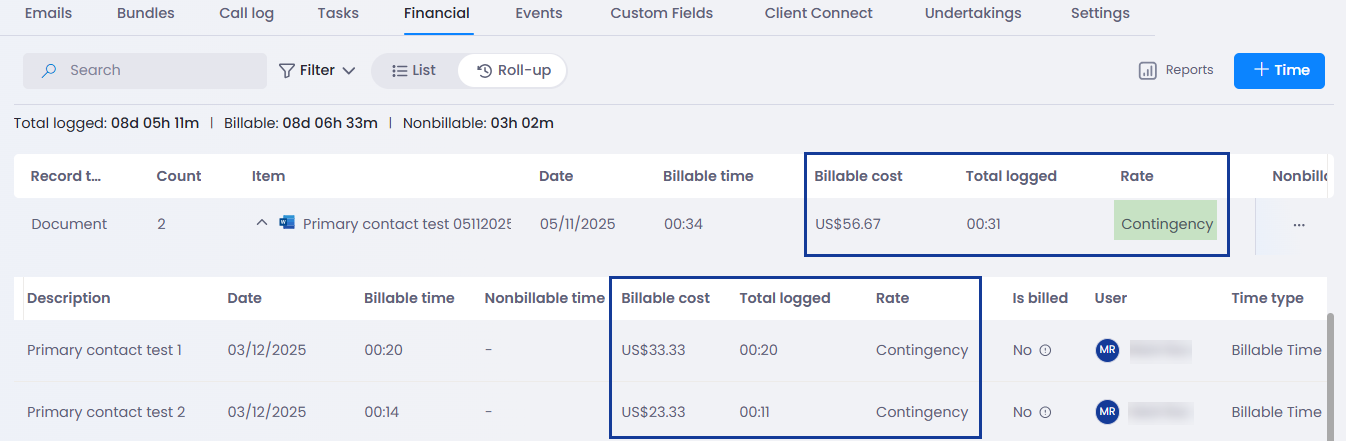Click the MR user avatar in Primary contact test 2 row
1346x441 pixels.
(1107, 412)
